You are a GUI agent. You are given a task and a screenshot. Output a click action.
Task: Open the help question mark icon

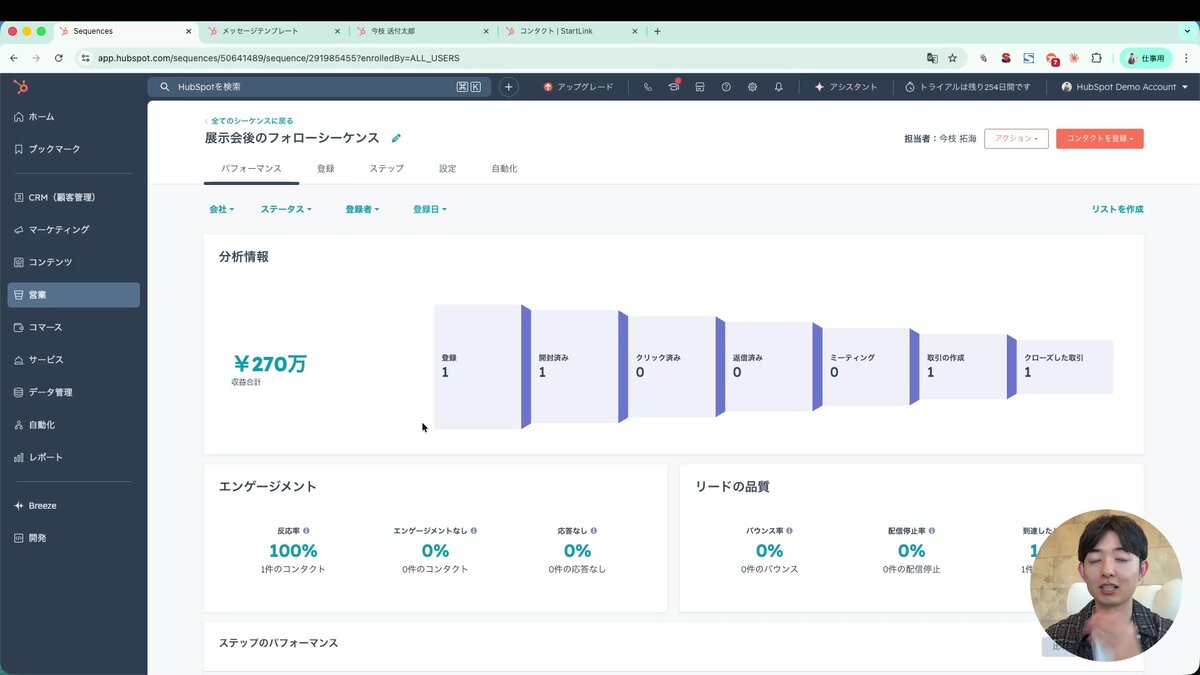(726, 86)
